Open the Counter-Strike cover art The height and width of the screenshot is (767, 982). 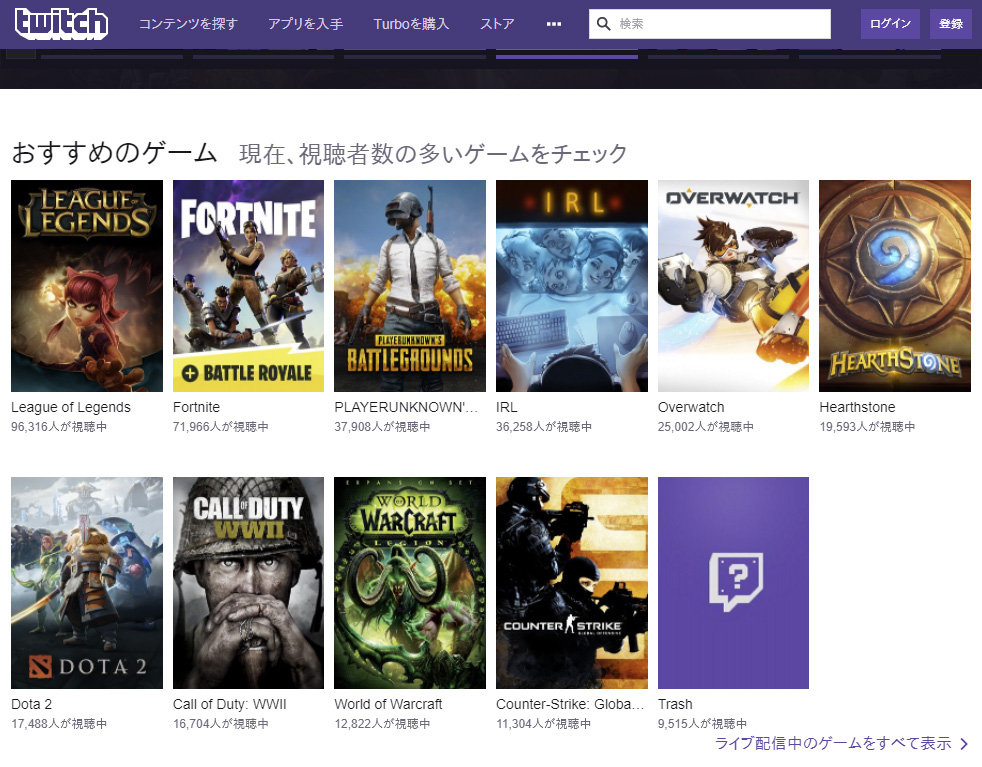coord(572,583)
